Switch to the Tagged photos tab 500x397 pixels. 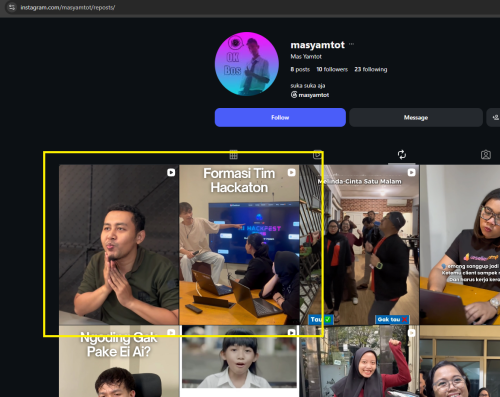(x=486, y=155)
